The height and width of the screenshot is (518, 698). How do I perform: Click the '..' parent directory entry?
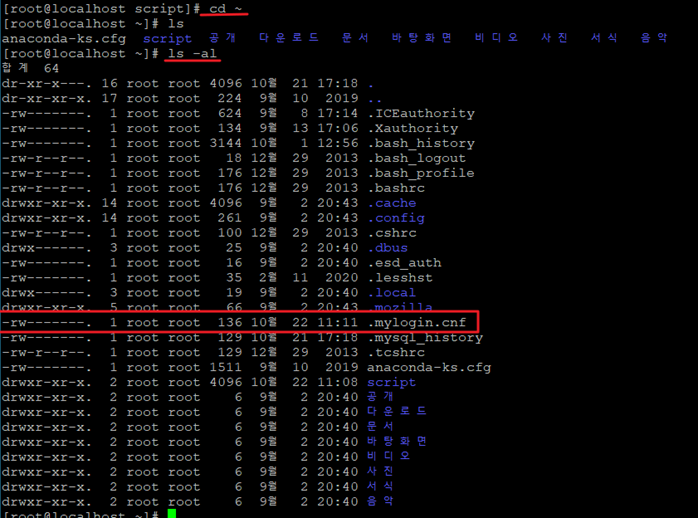click(375, 99)
